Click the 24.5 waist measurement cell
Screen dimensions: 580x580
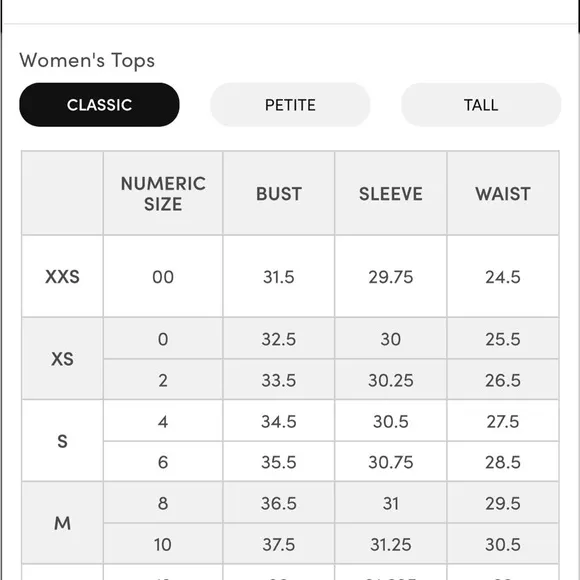[503, 276]
